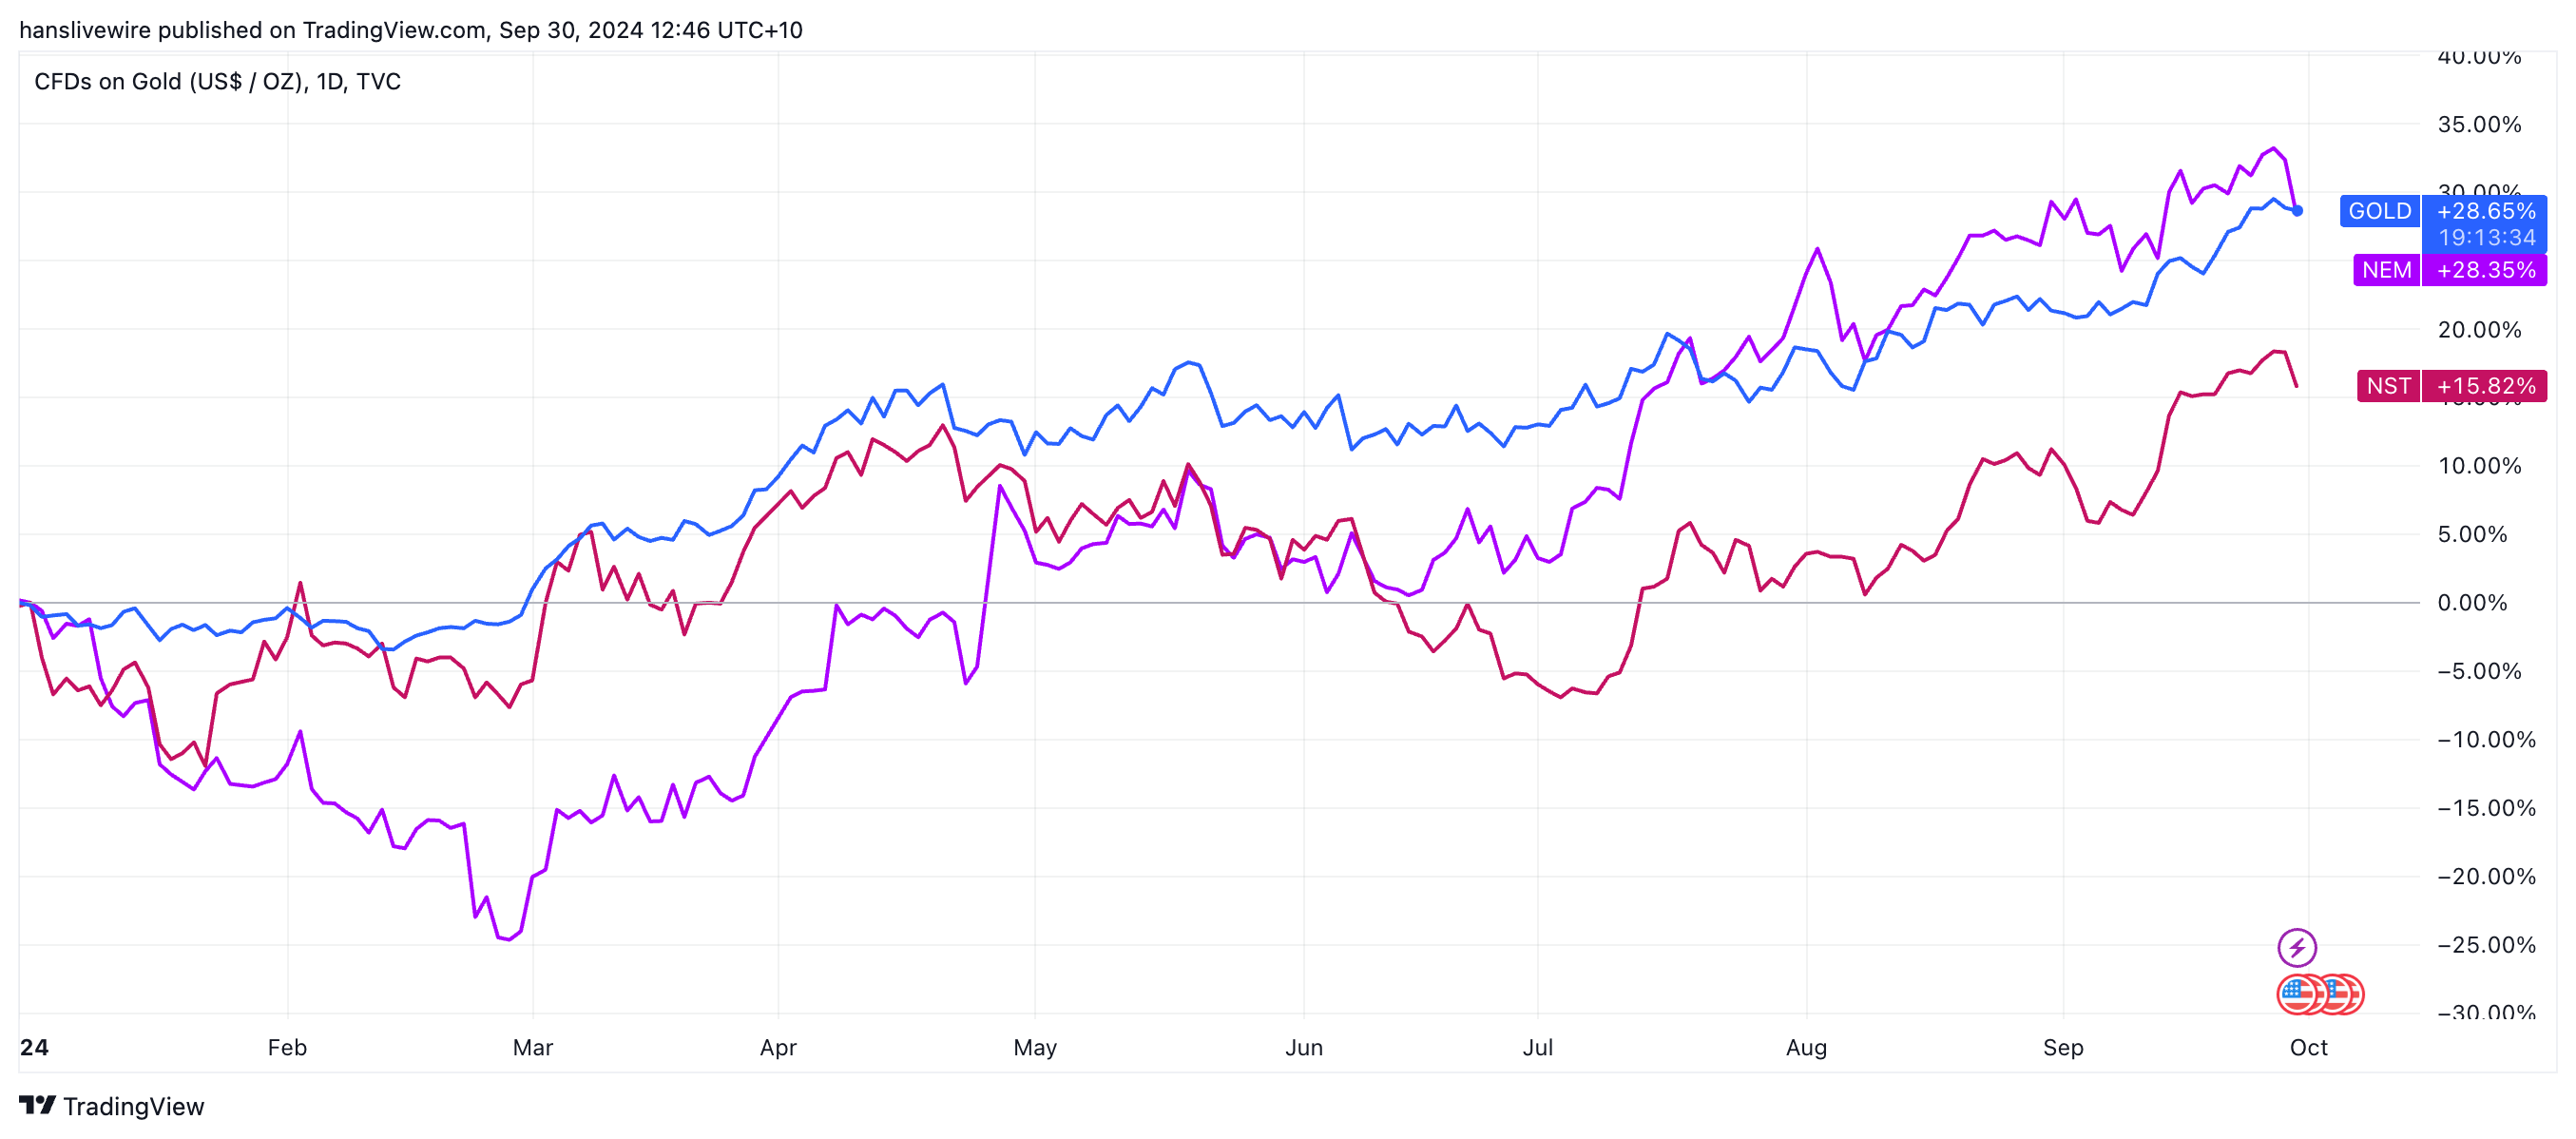Click the blue dot ending the GOLD line

pos(2297,211)
